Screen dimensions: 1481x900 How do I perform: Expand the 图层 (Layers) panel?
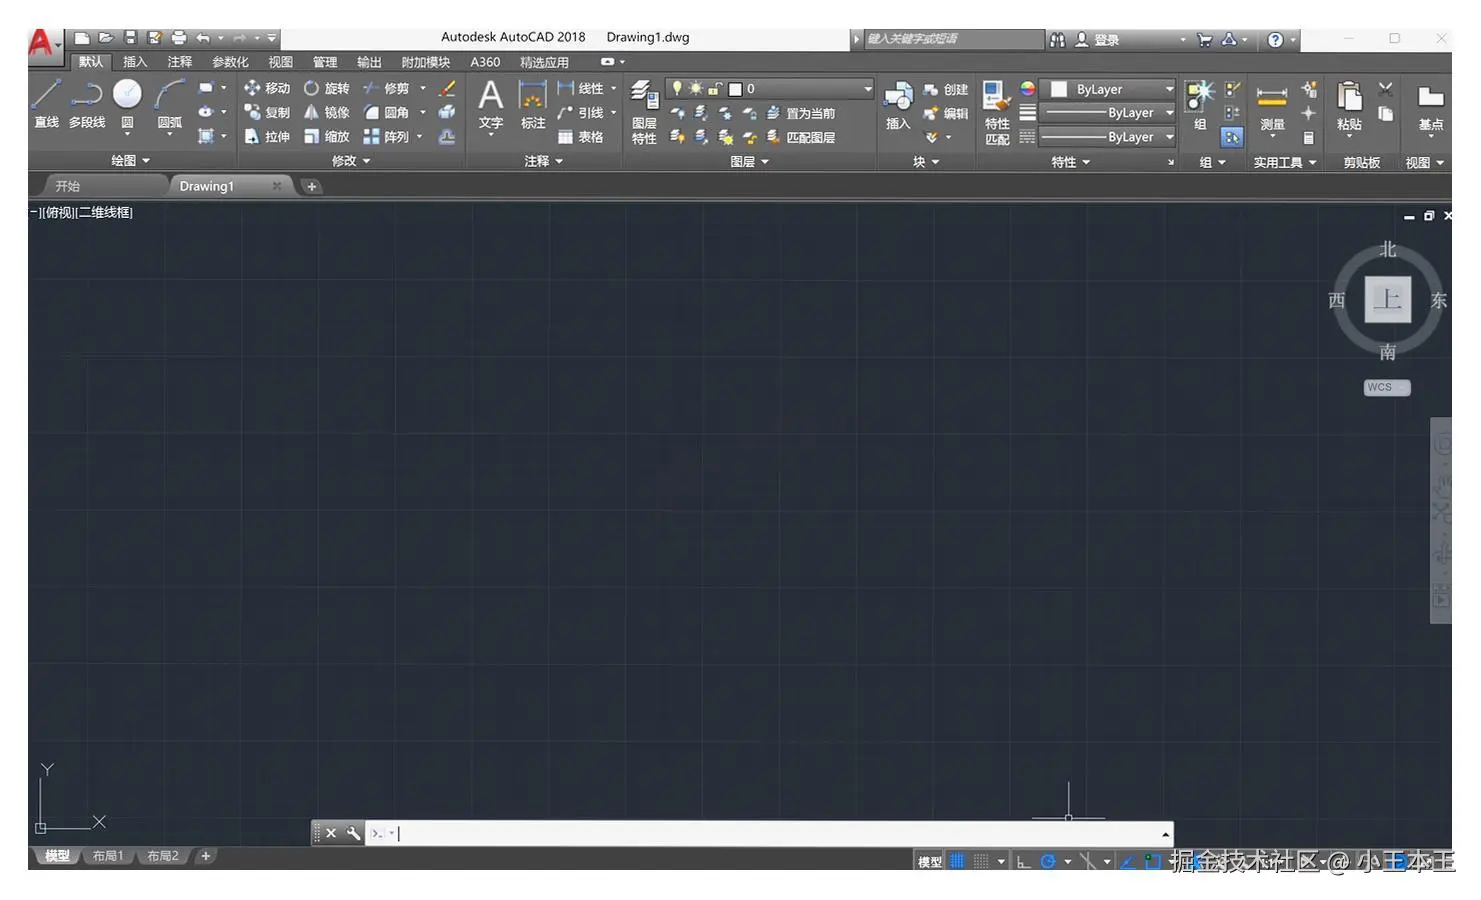[x=749, y=161]
